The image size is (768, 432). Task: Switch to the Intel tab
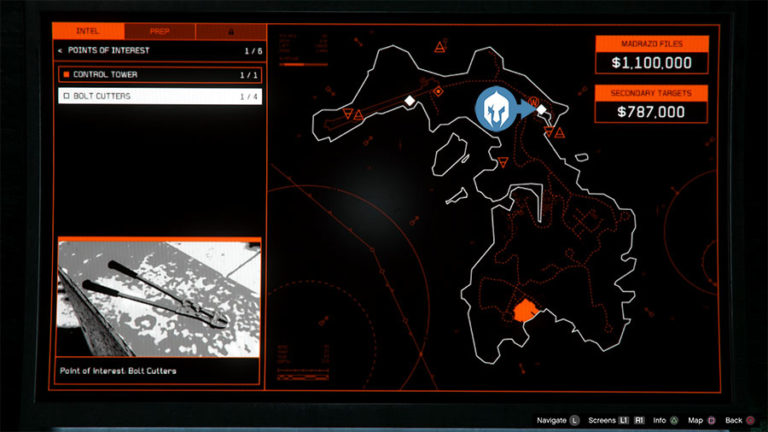[88, 32]
